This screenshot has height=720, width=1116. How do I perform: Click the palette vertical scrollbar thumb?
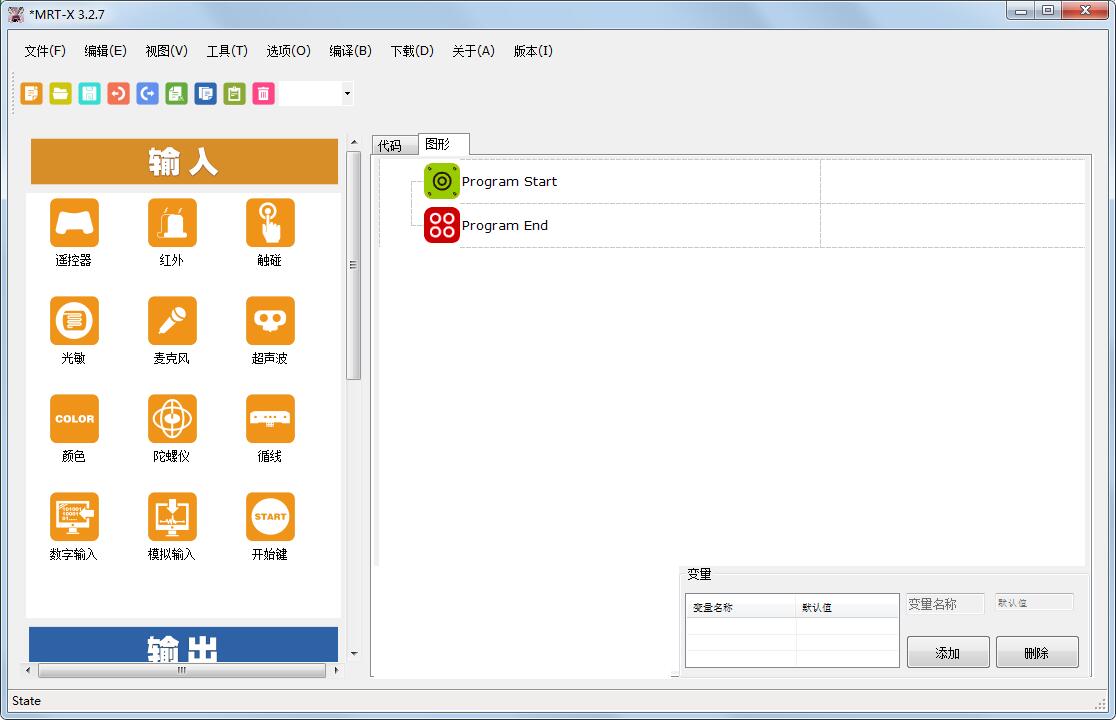click(x=353, y=265)
